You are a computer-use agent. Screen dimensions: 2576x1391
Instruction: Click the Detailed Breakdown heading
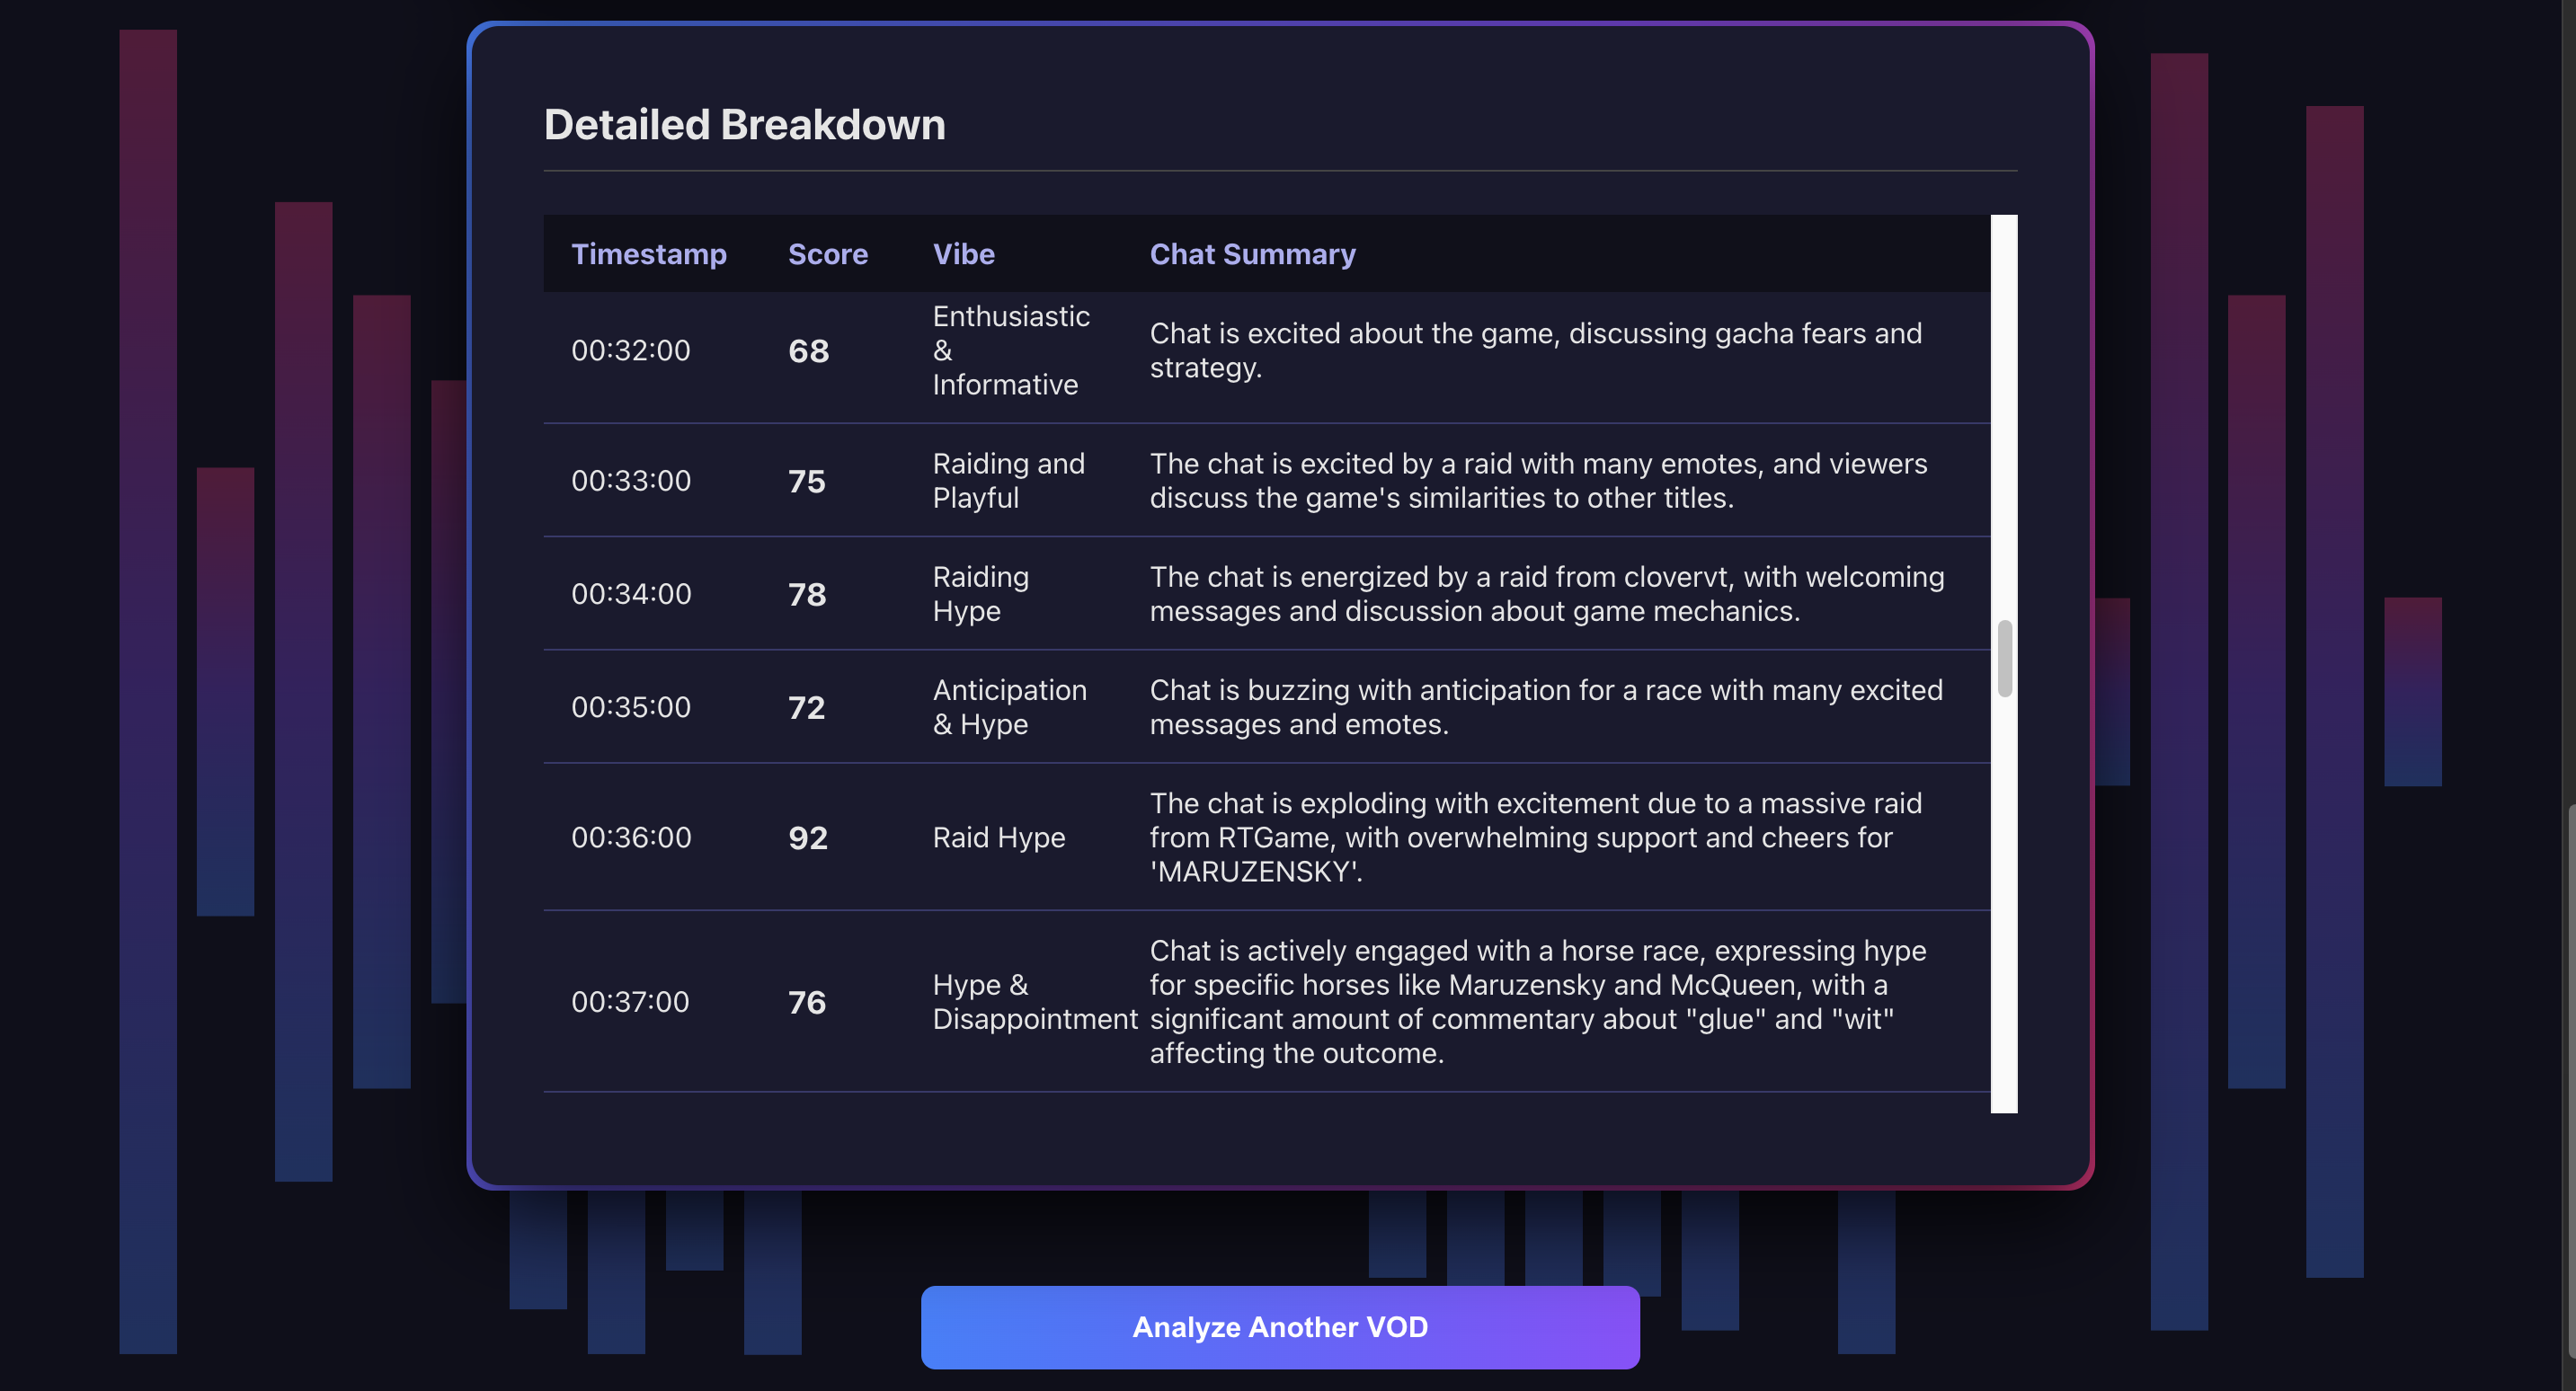pos(744,124)
